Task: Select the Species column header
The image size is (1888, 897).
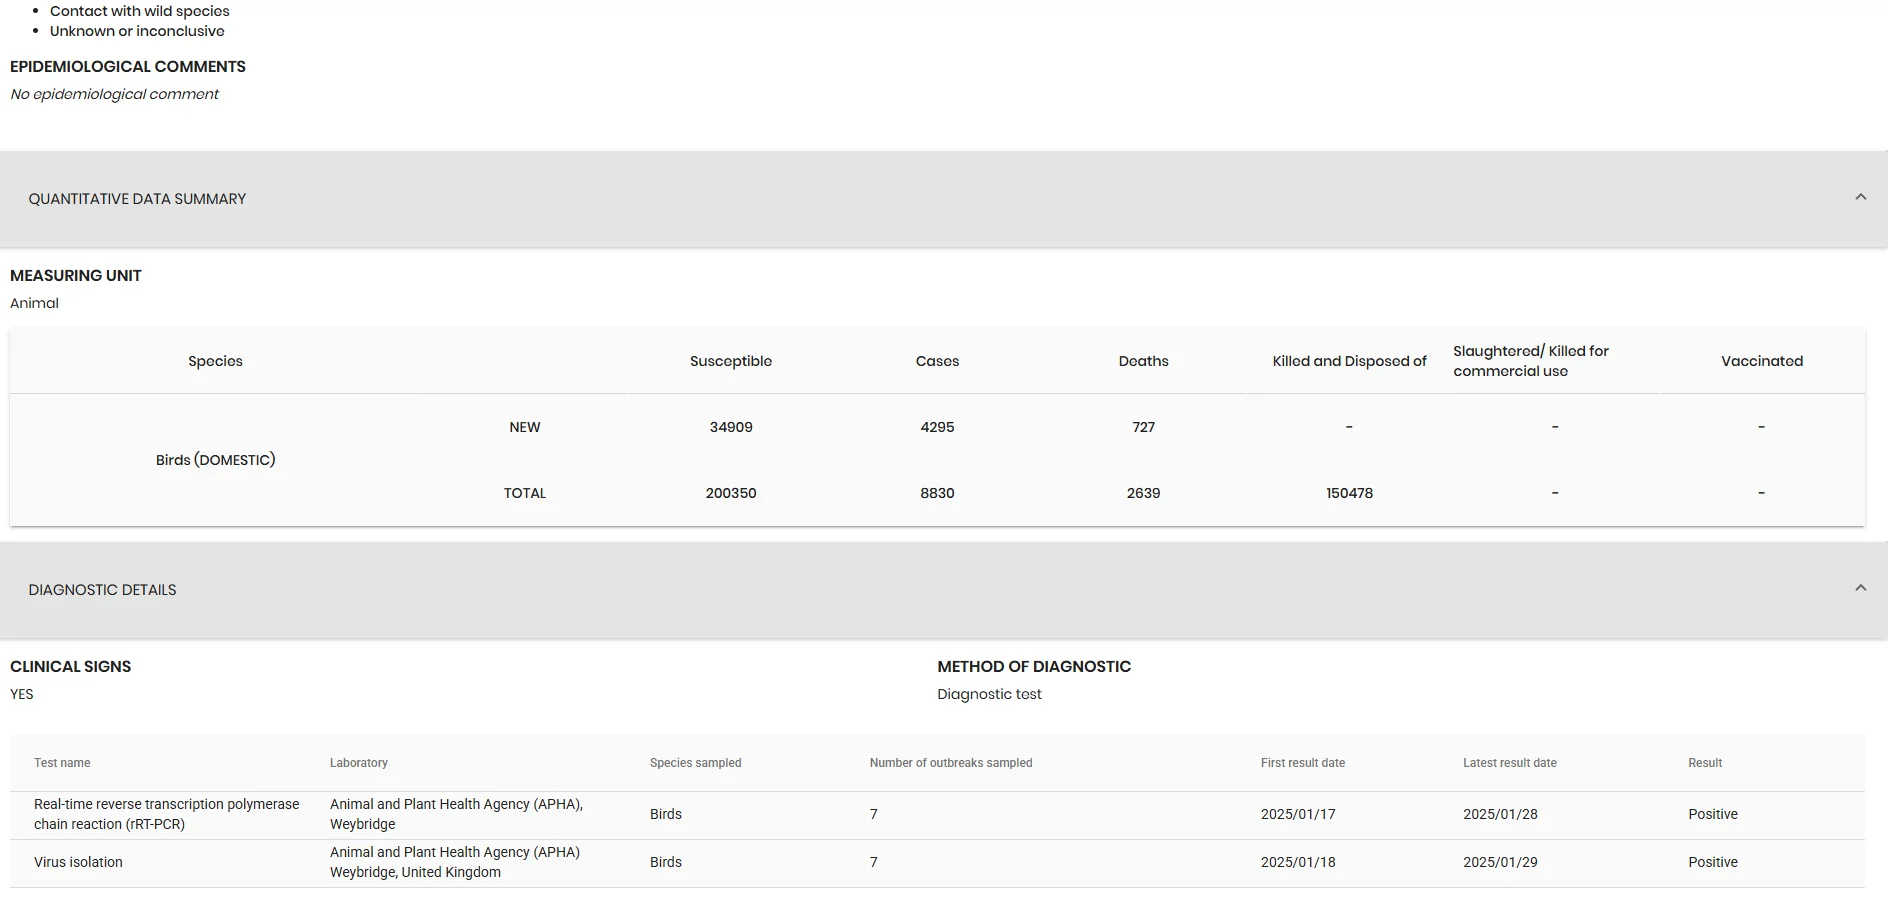Action: pos(215,361)
